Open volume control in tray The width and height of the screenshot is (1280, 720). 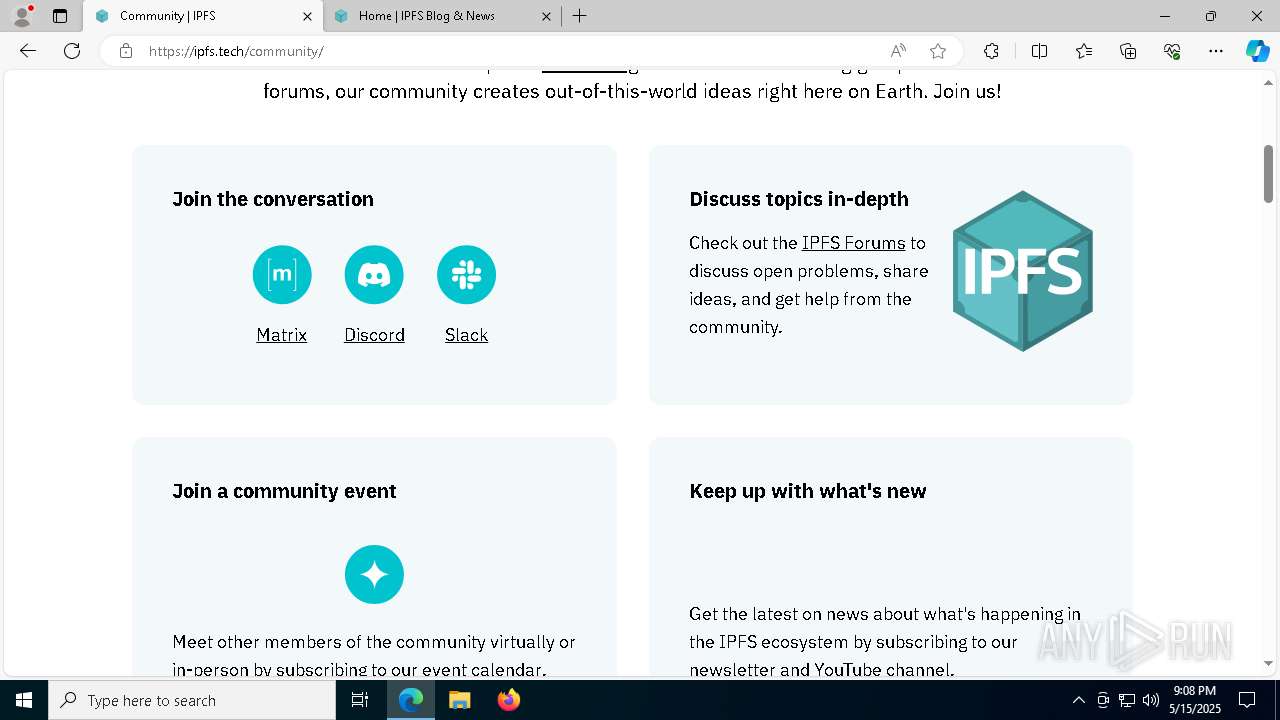[x=1151, y=700]
